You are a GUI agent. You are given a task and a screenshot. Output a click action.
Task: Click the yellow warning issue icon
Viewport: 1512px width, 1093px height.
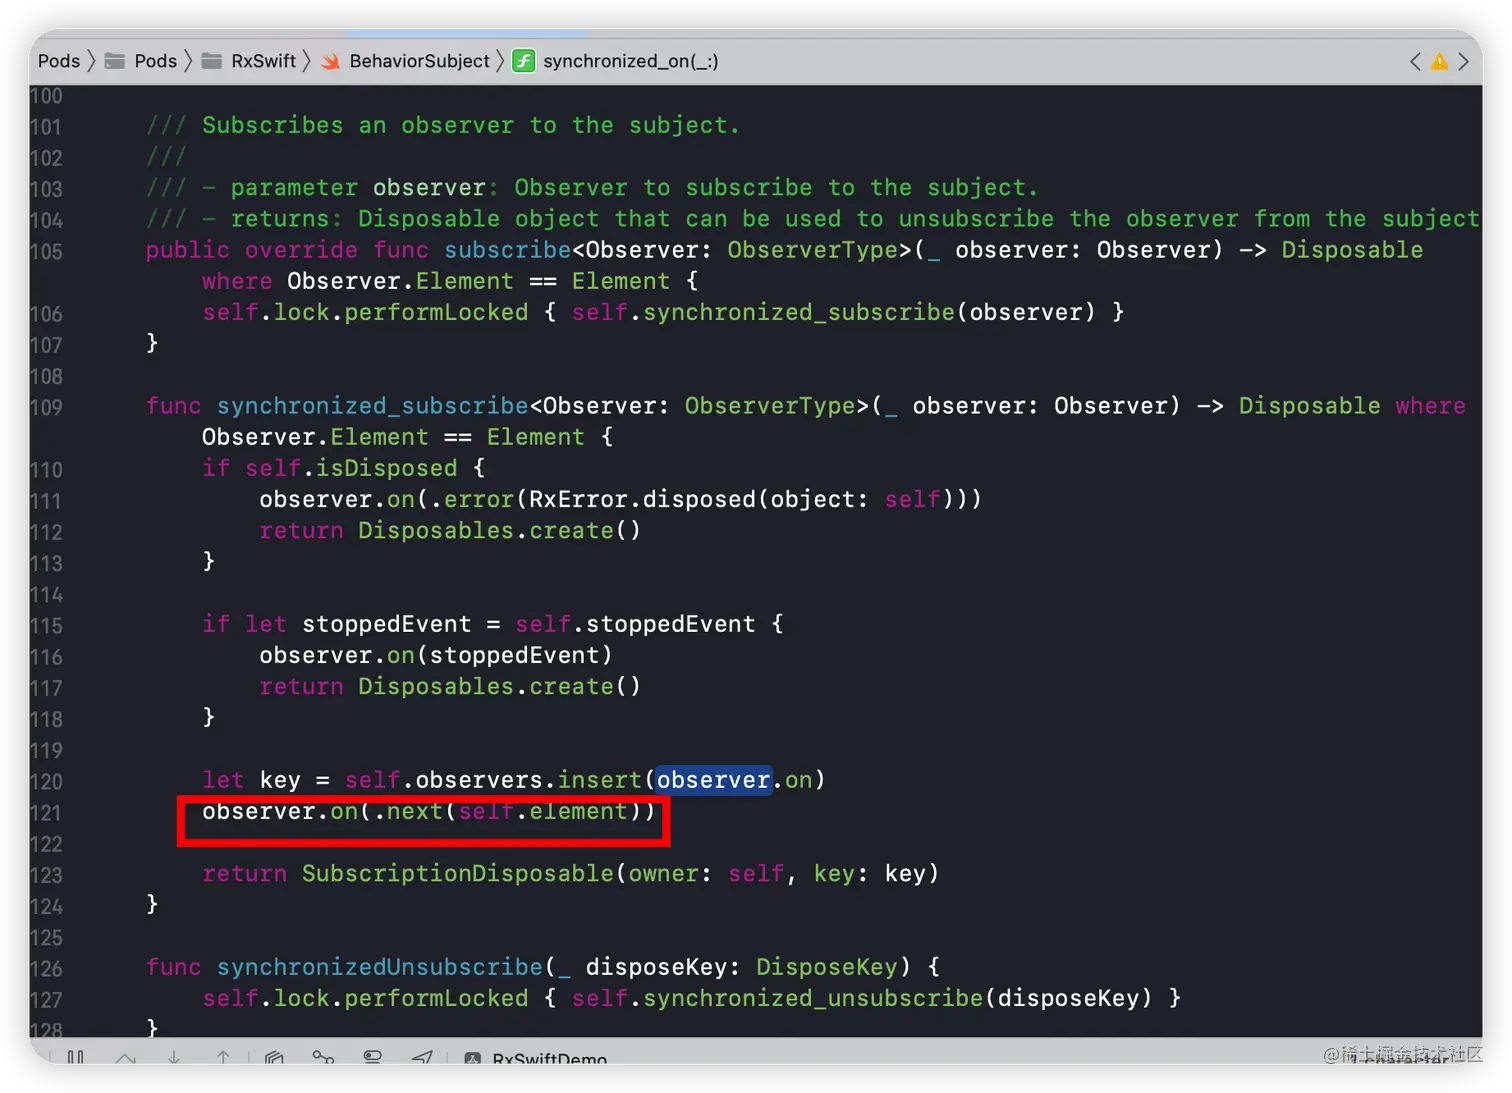click(1440, 61)
